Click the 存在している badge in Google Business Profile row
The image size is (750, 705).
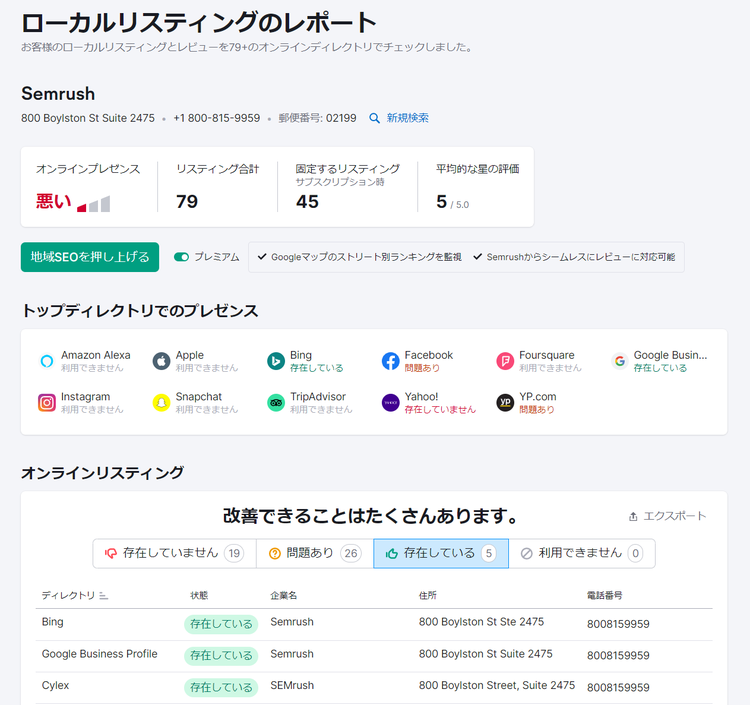click(221, 656)
